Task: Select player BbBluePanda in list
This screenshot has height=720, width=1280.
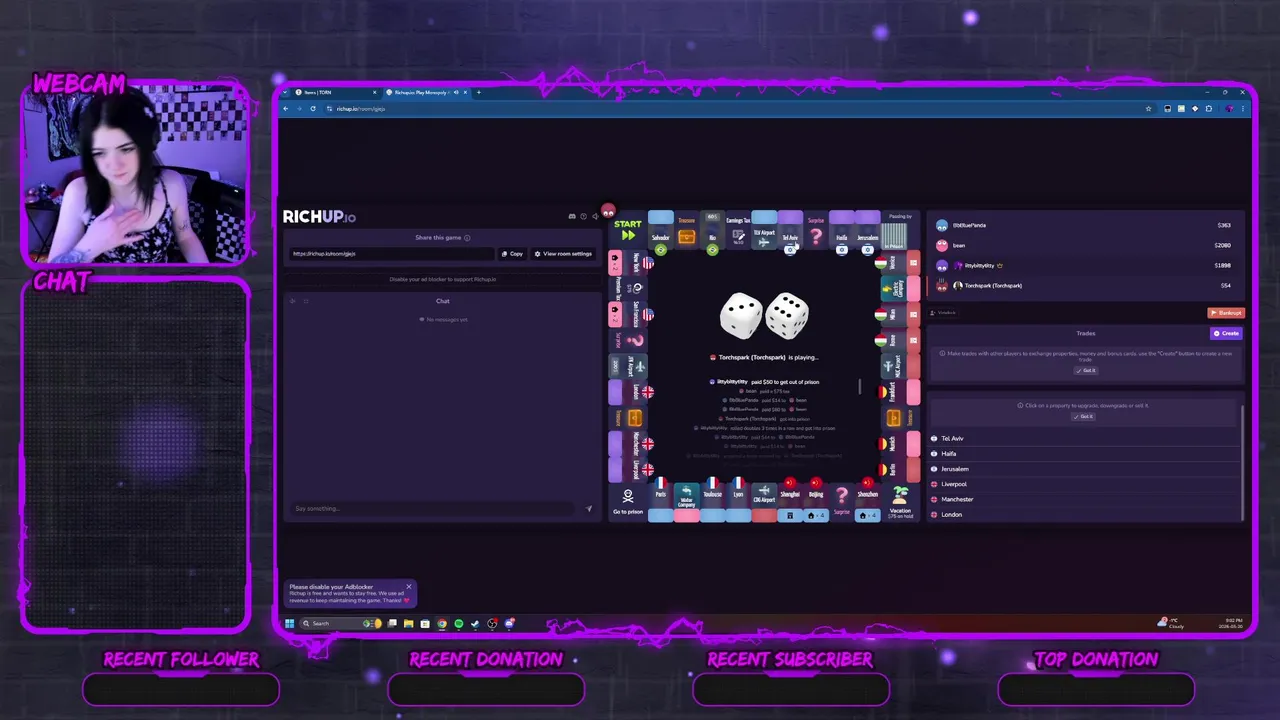Action: pyautogui.click(x=1084, y=225)
